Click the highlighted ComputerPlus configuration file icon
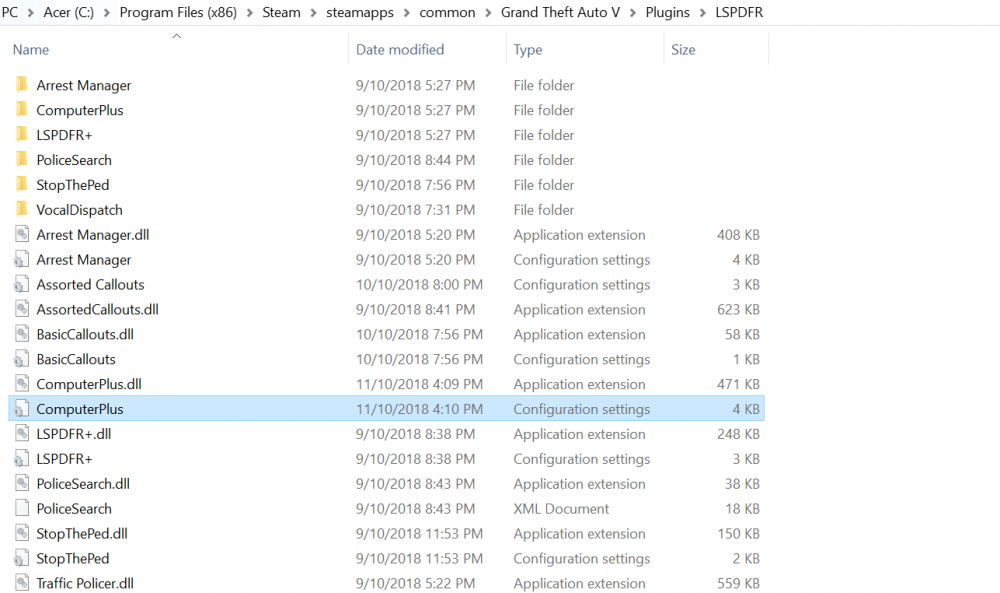1000x593 pixels. pyautogui.click(x=22, y=409)
